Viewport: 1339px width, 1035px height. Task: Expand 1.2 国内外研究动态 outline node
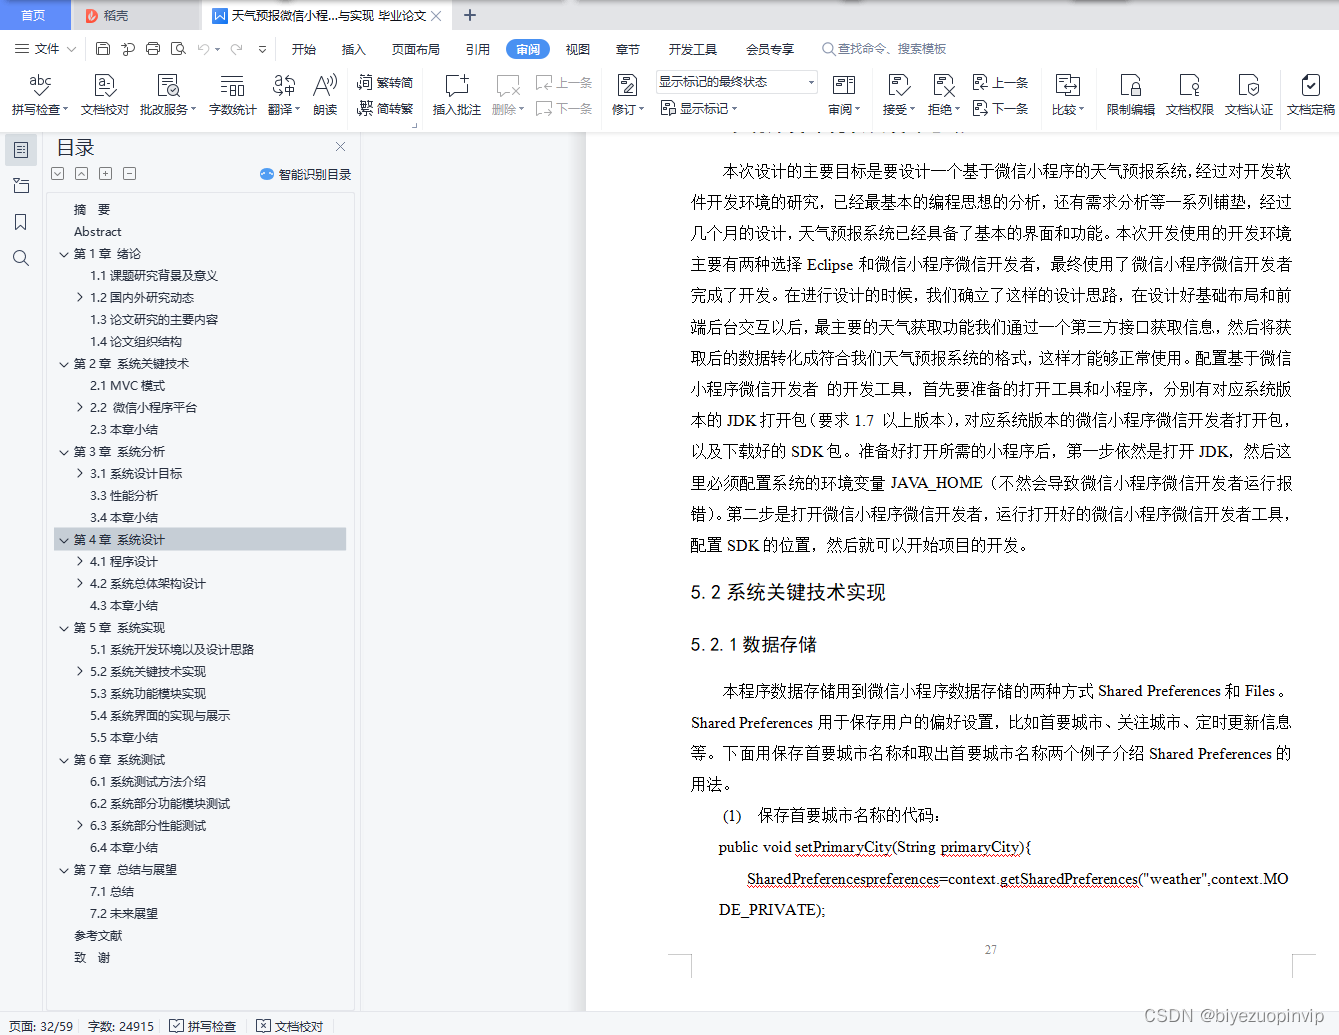click(x=80, y=298)
